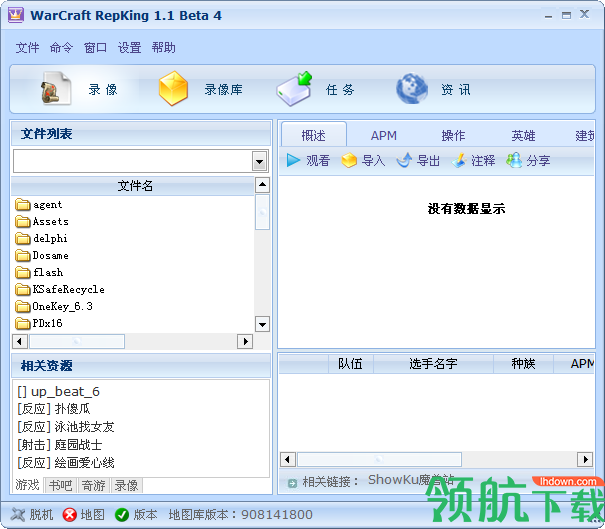Image resolution: width=605 pixels, height=529 pixels.
Task: Click the green 版本 check icon
Action: tap(122, 514)
